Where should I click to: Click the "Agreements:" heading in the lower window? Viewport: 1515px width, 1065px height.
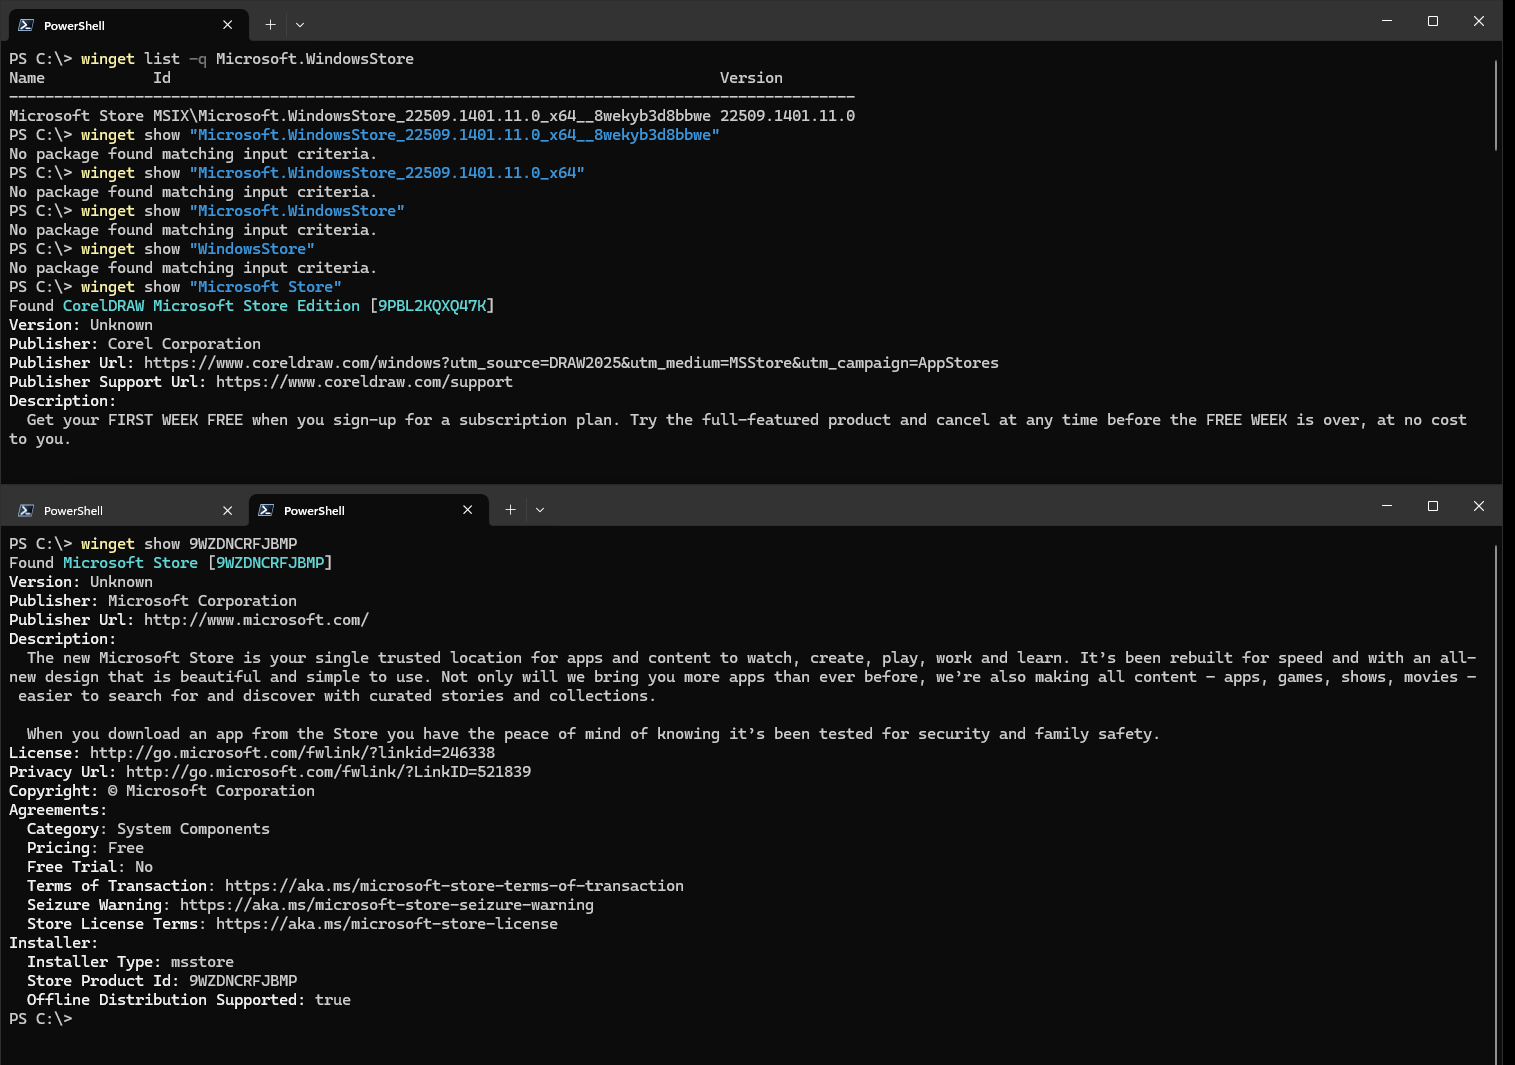click(58, 810)
